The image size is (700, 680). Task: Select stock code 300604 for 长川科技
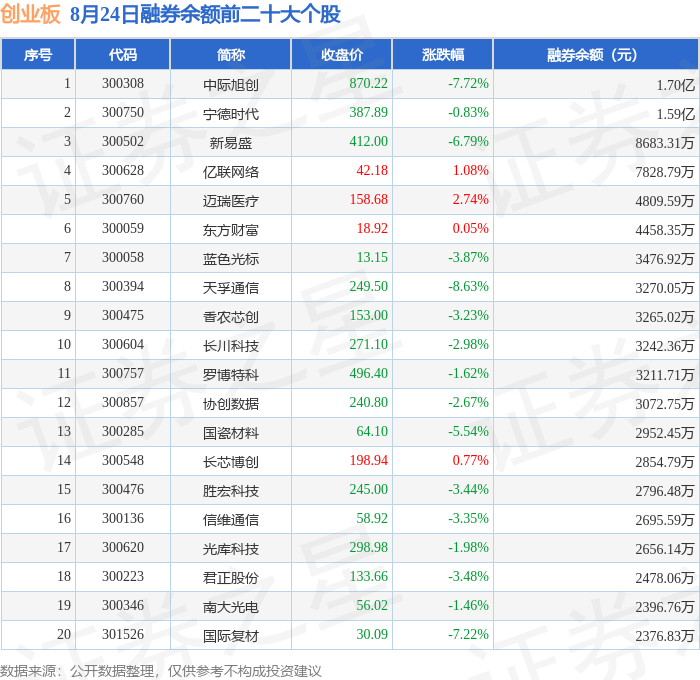[123, 344]
